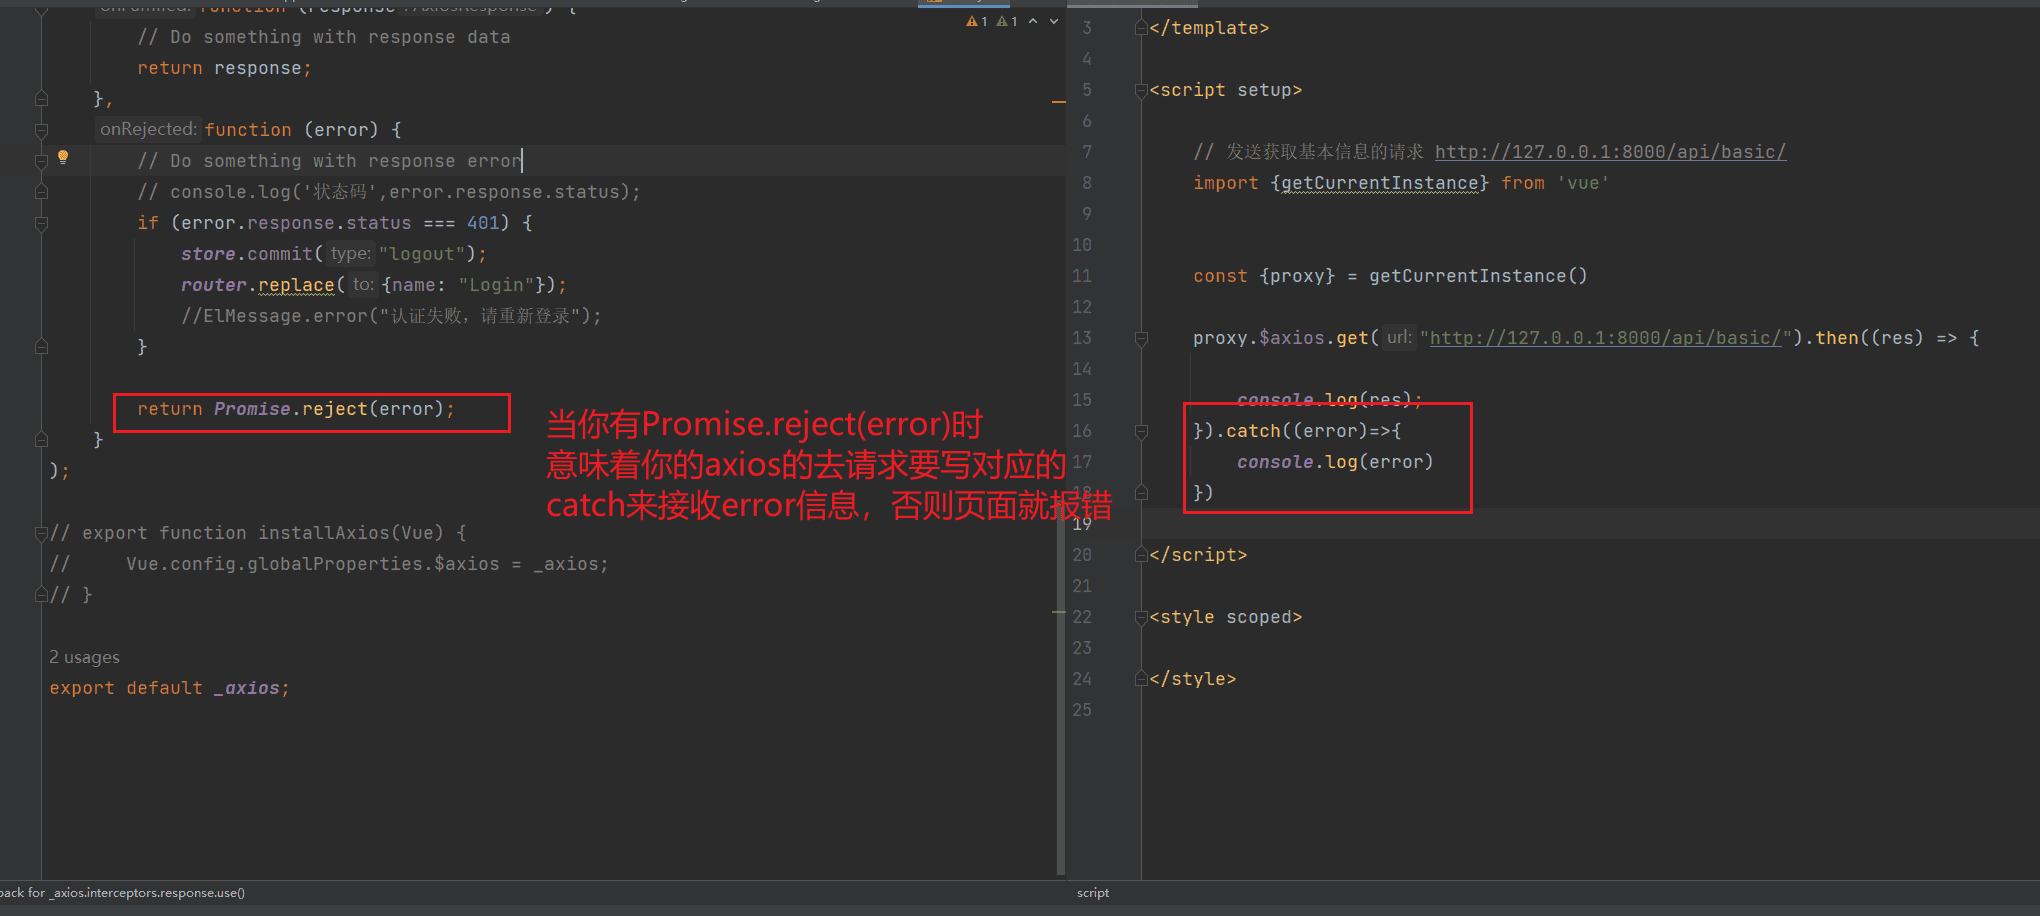
Task: Collapse the <script setup> block
Action: point(1141,90)
